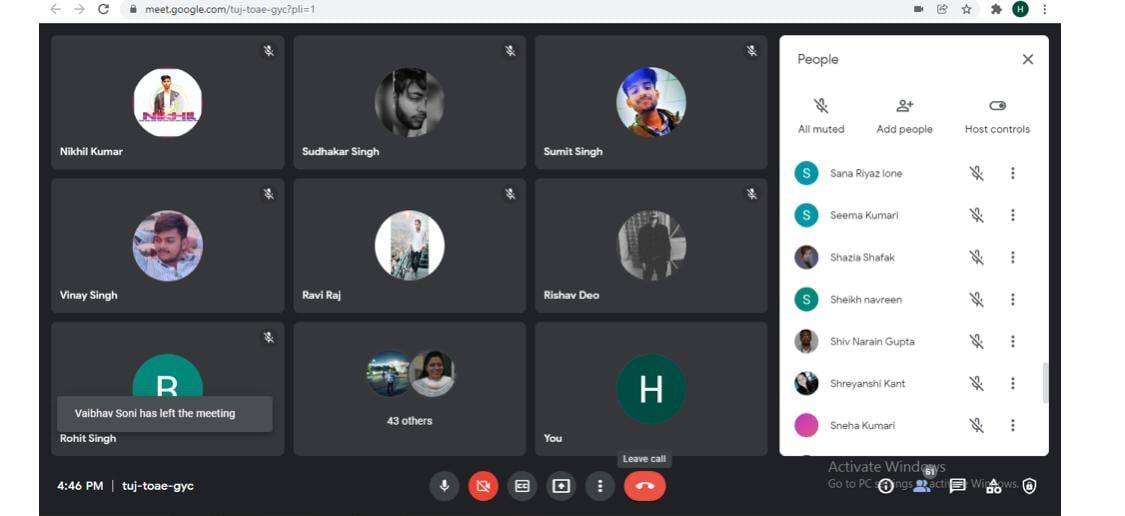Screen dimensions: 1125x516
Task: Click the Present now screen share icon
Action: tap(561, 486)
